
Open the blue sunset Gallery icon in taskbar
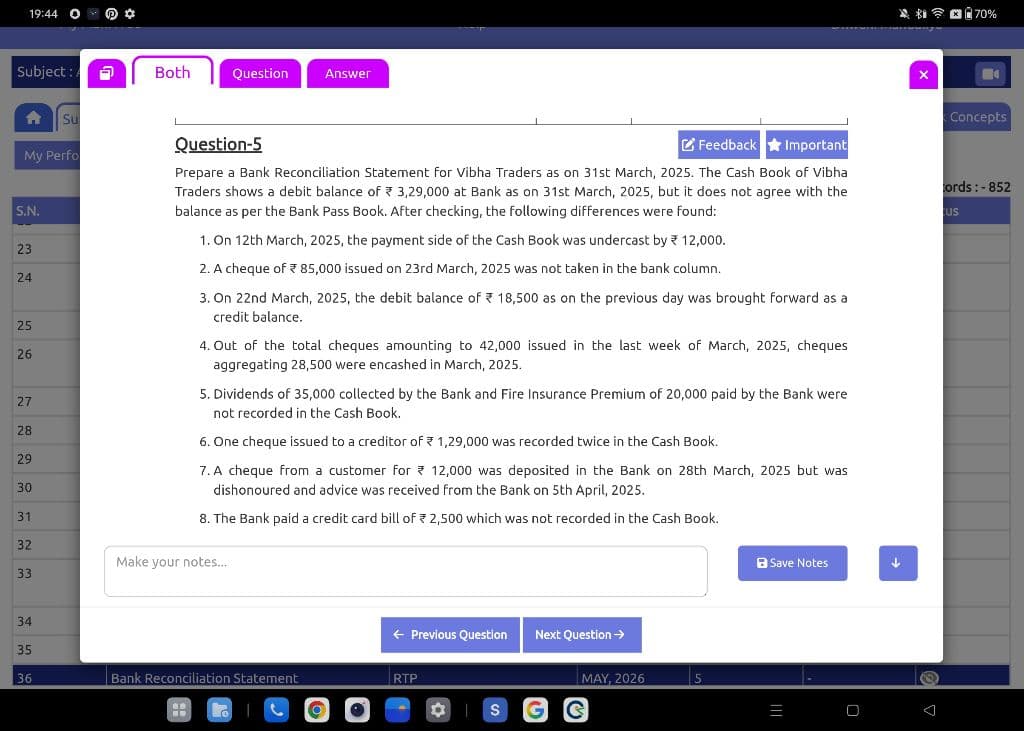398,710
